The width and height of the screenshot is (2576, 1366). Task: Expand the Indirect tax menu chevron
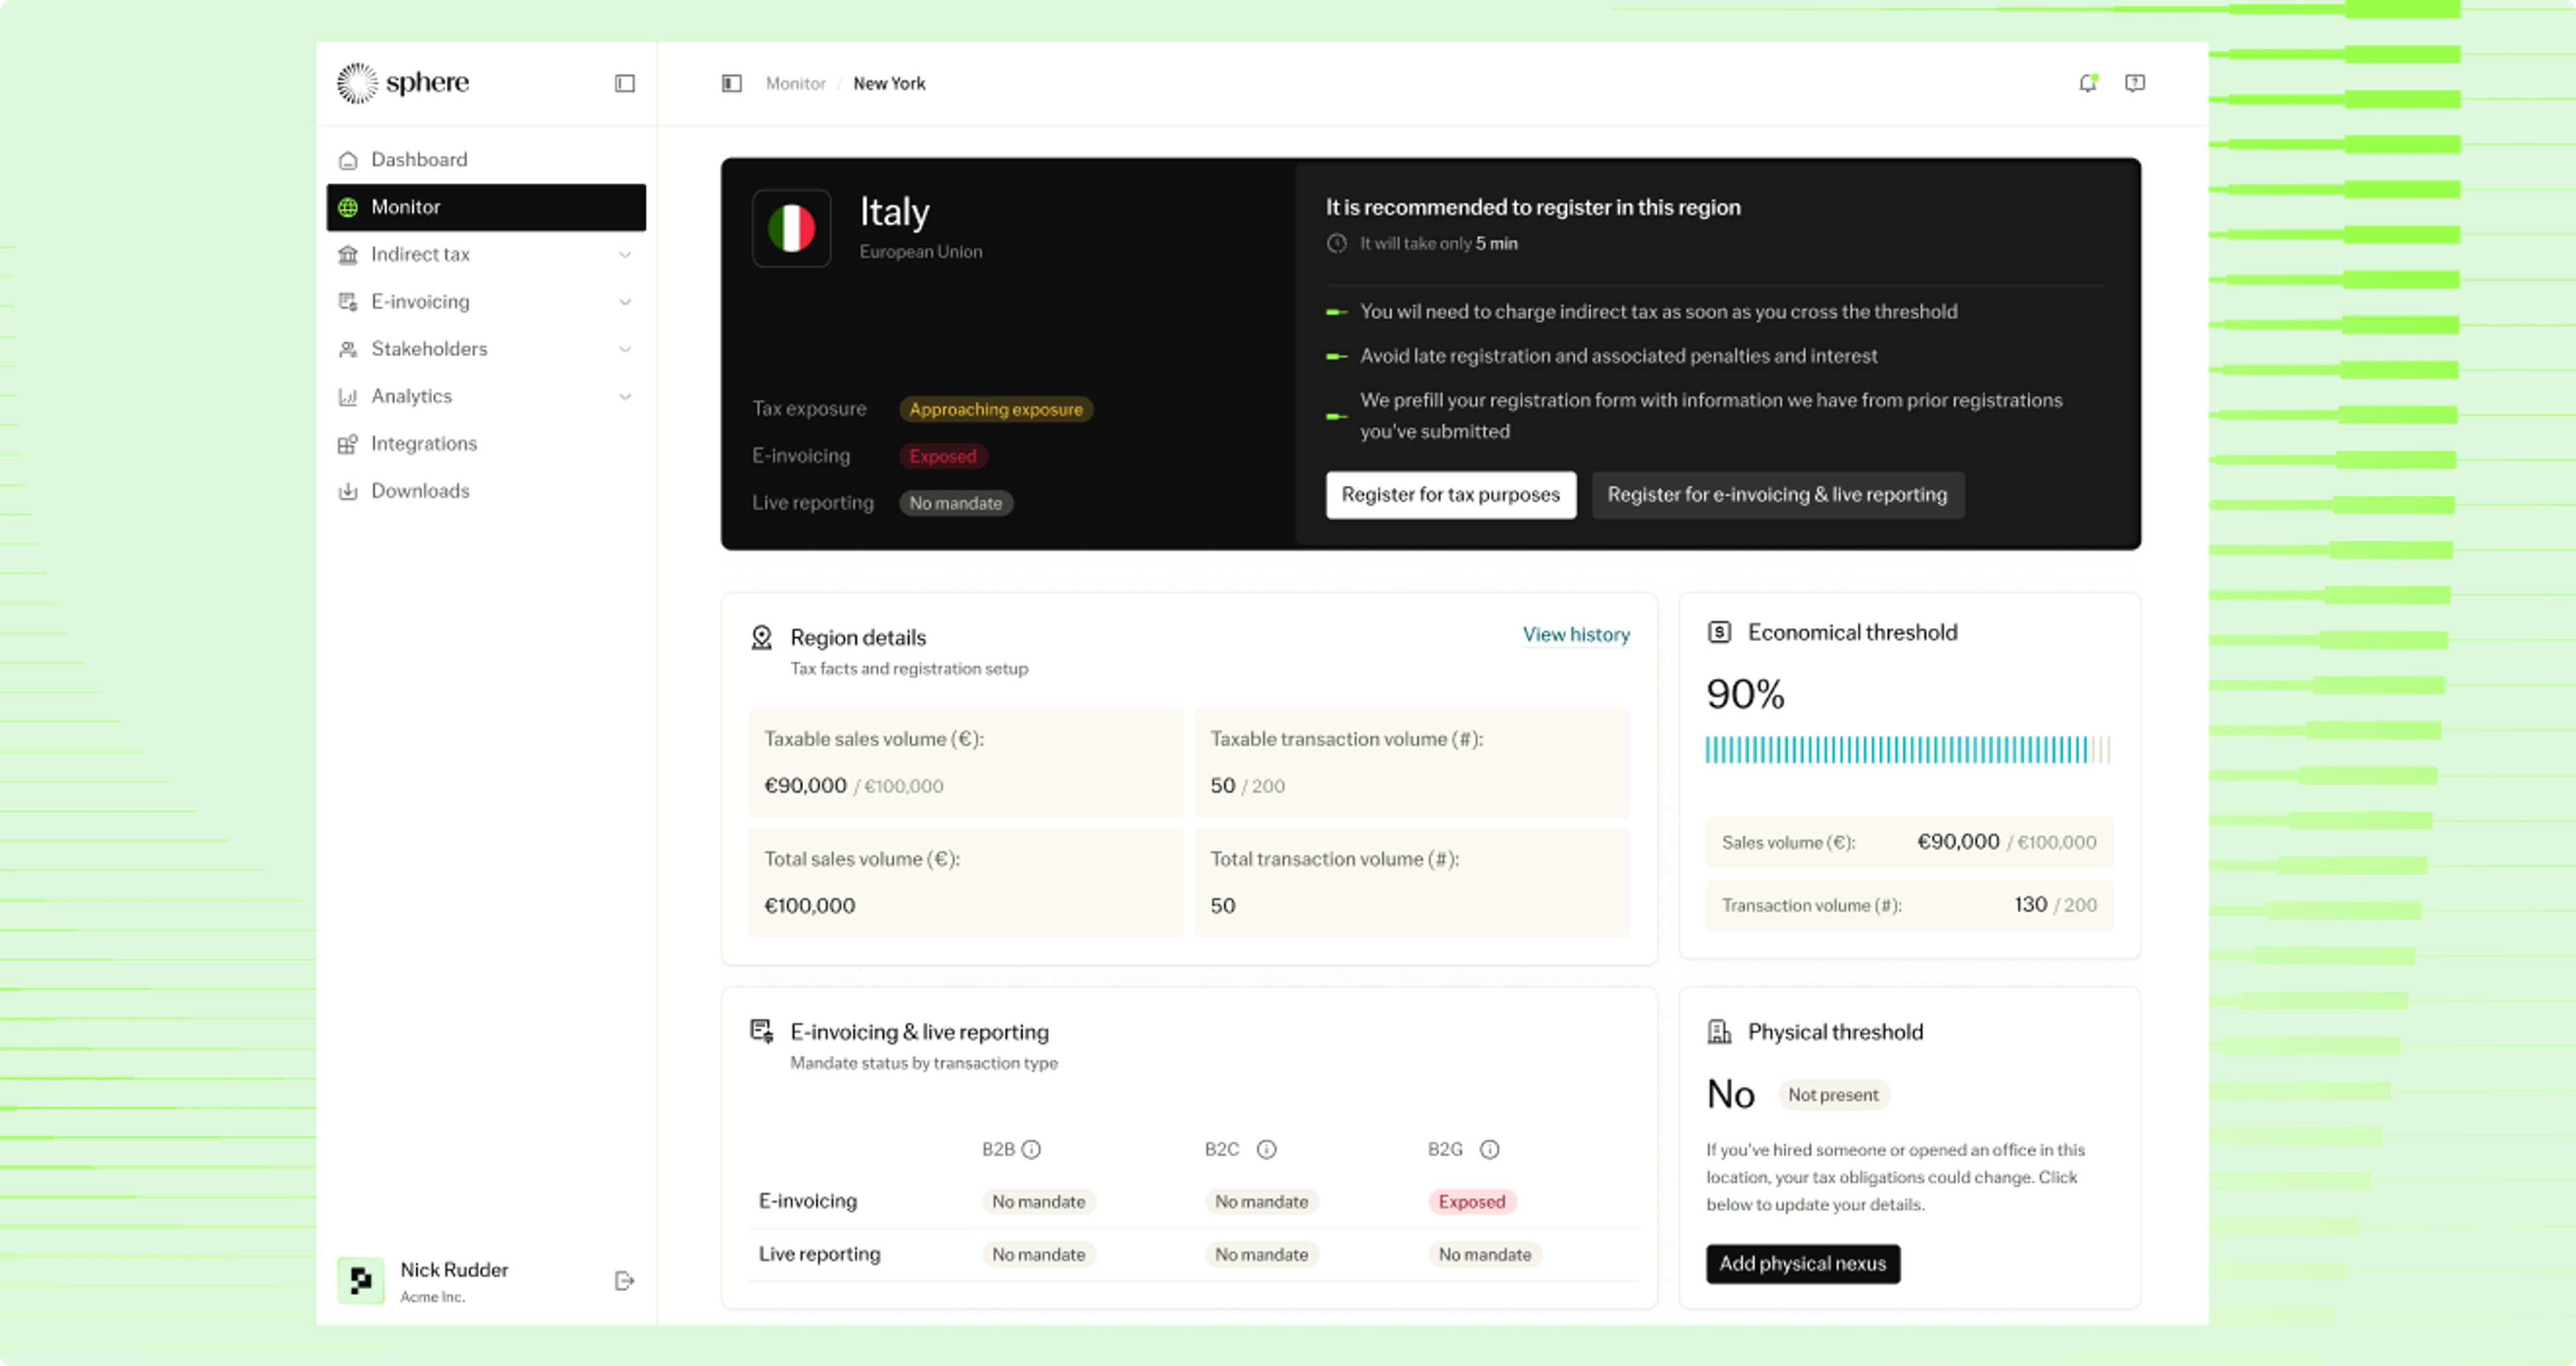tap(625, 254)
